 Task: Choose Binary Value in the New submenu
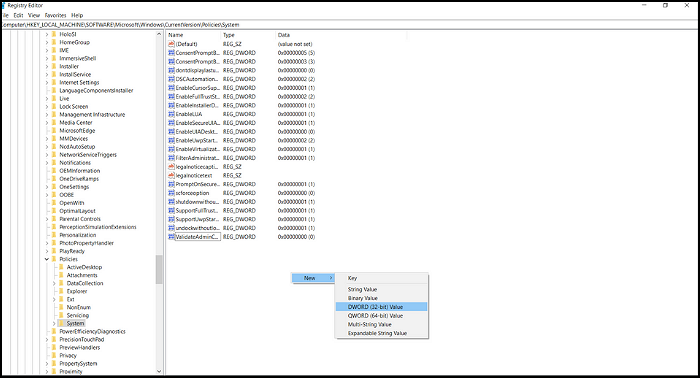point(381,298)
